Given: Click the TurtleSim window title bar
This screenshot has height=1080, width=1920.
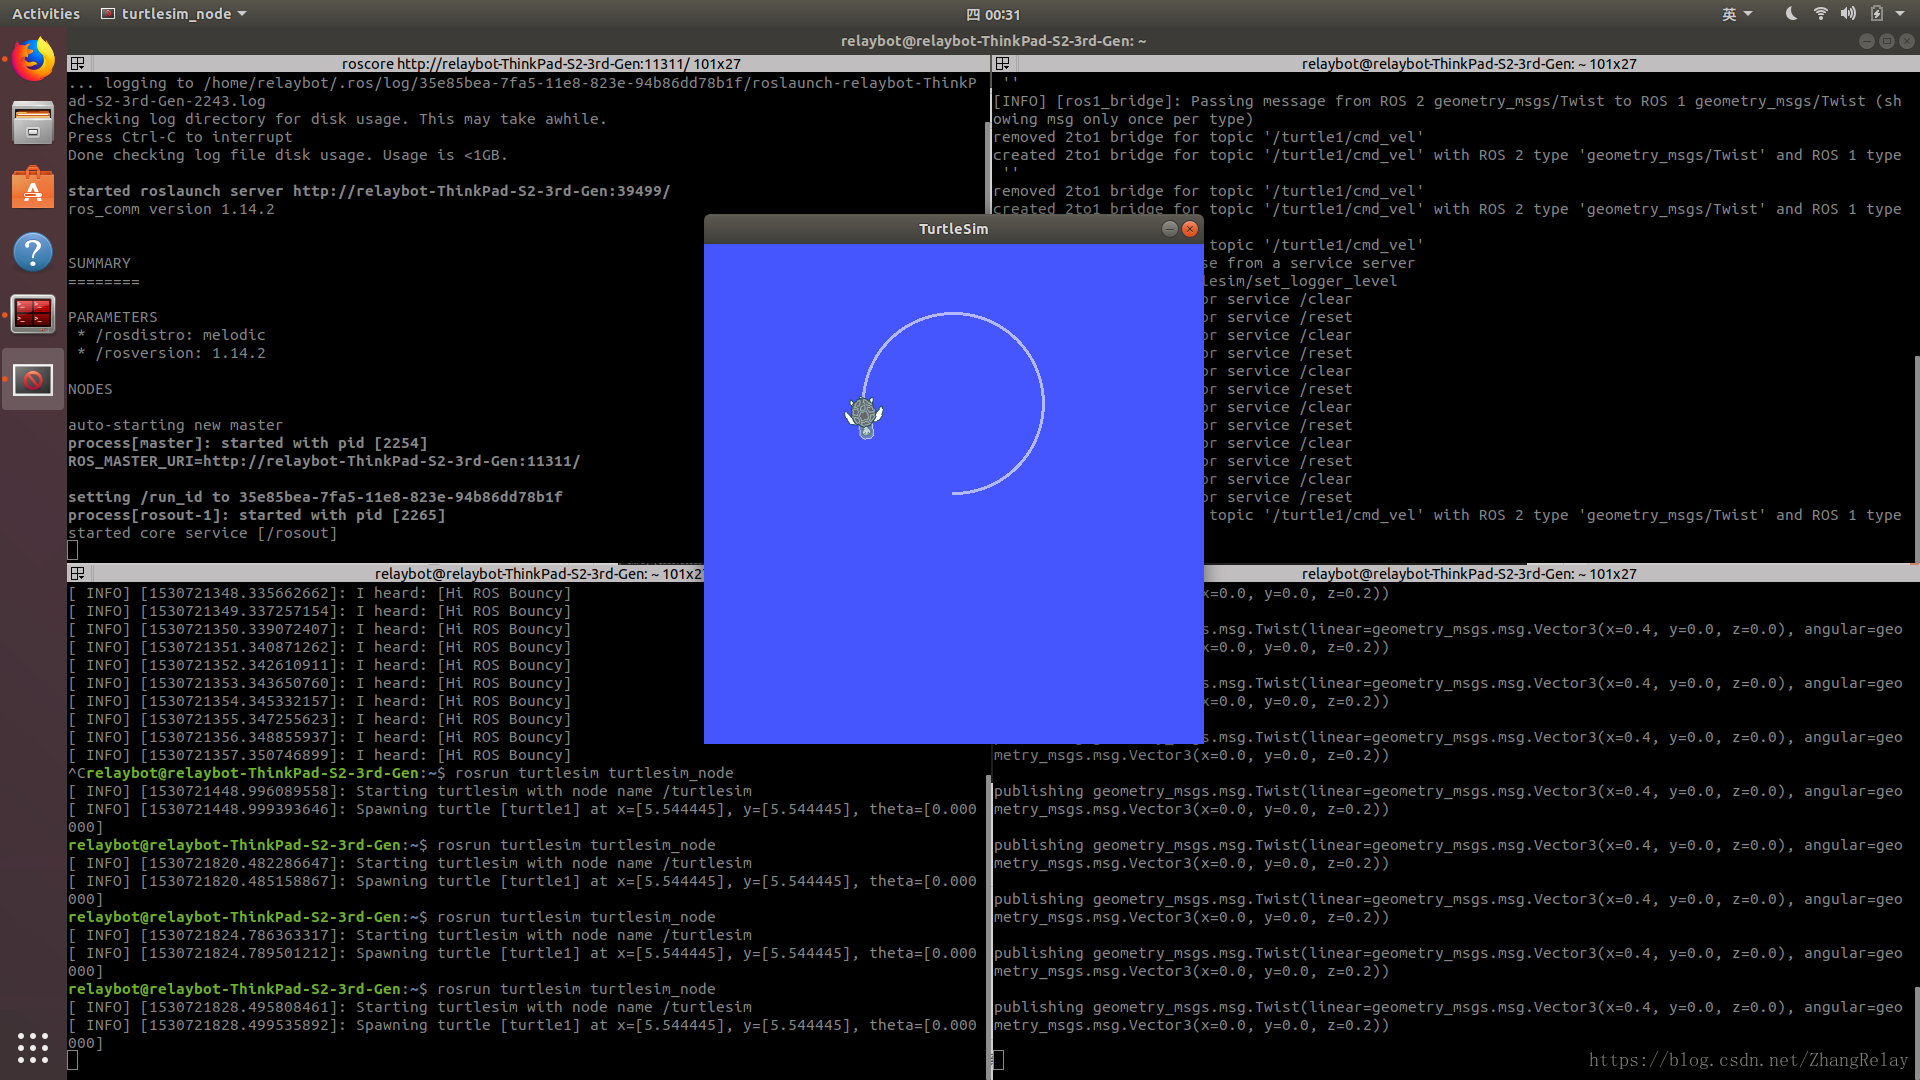Looking at the screenshot, I should click(x=953, y=228).
